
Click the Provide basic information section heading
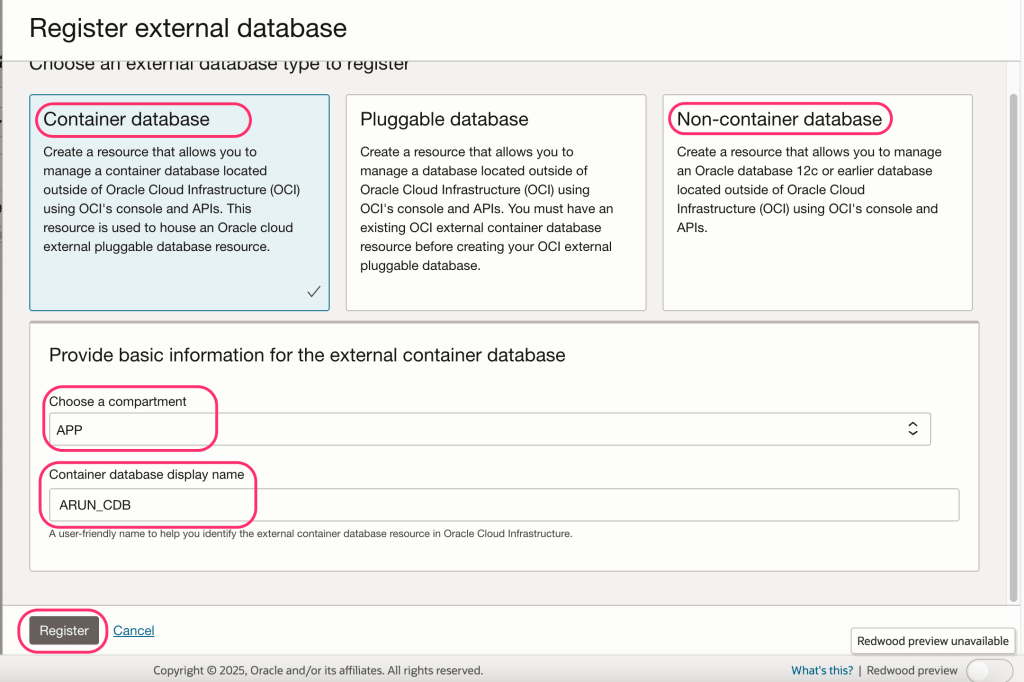[307, 355]
